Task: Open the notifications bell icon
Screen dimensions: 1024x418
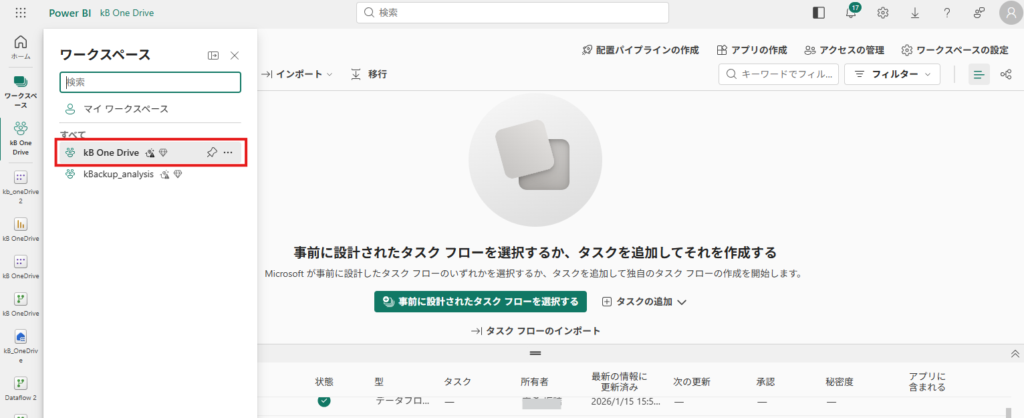Action: click(x=850, y=13)
